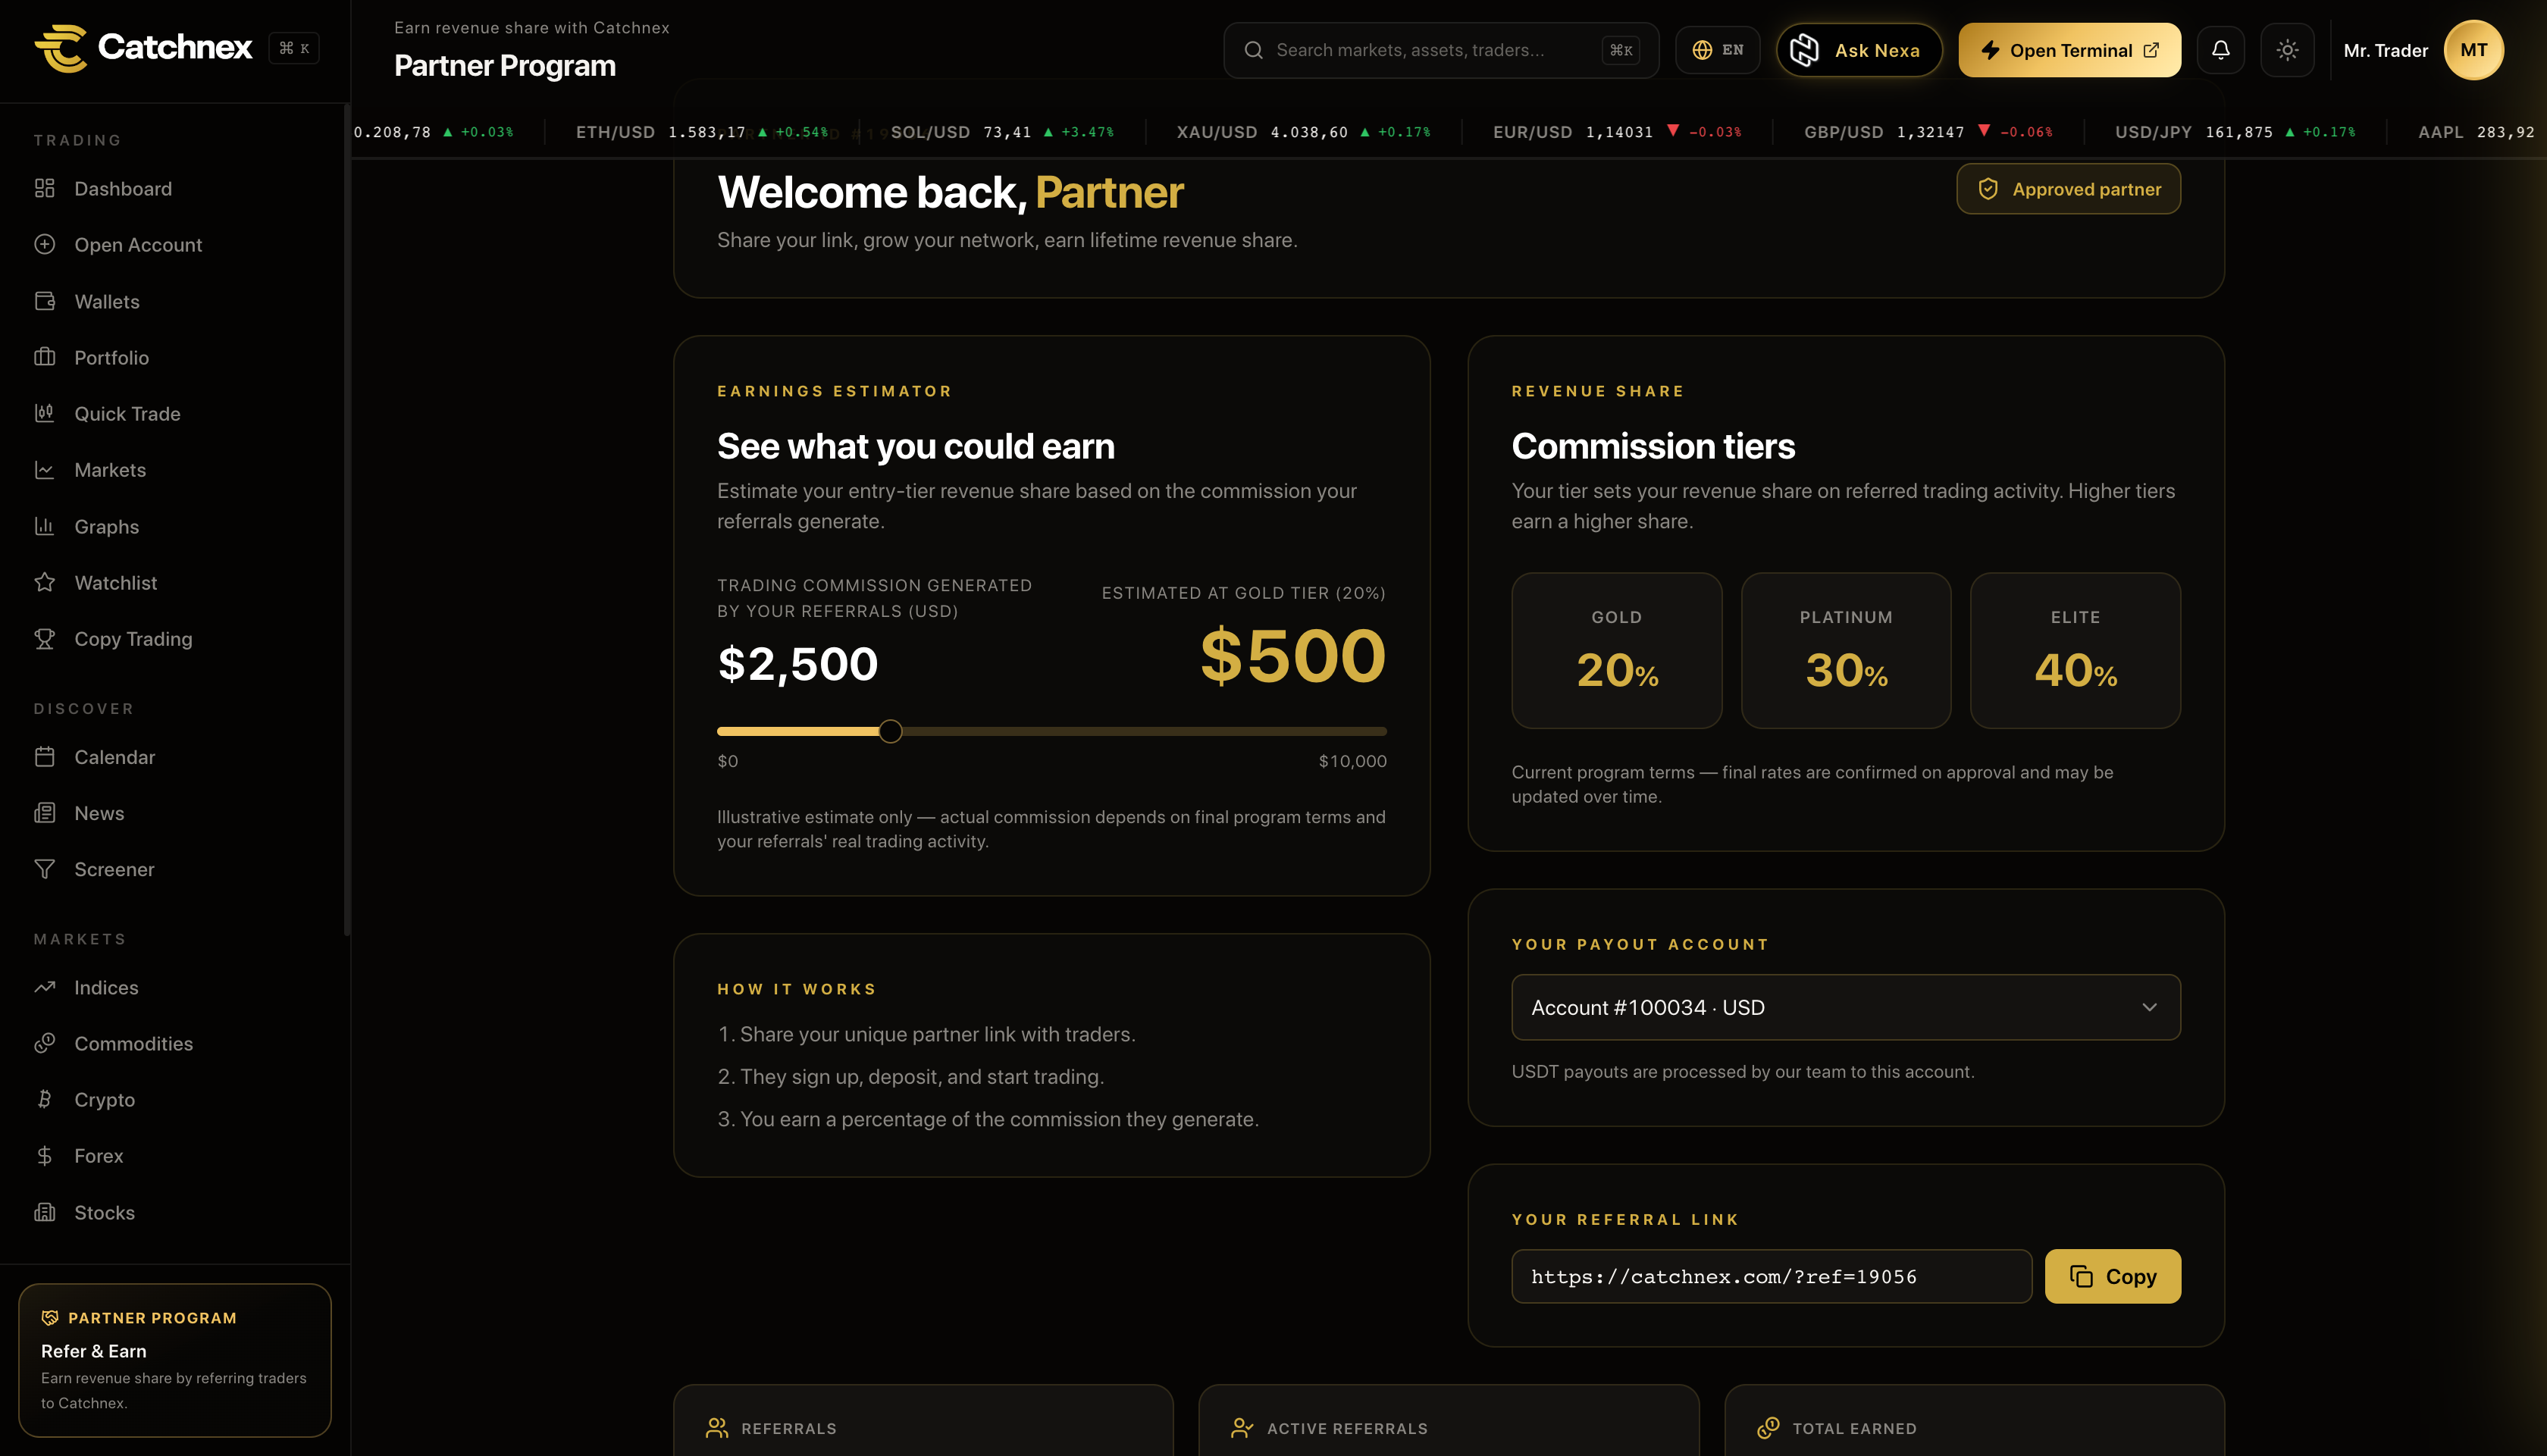Open Mr. Trader profile menu

[2424, 50]
